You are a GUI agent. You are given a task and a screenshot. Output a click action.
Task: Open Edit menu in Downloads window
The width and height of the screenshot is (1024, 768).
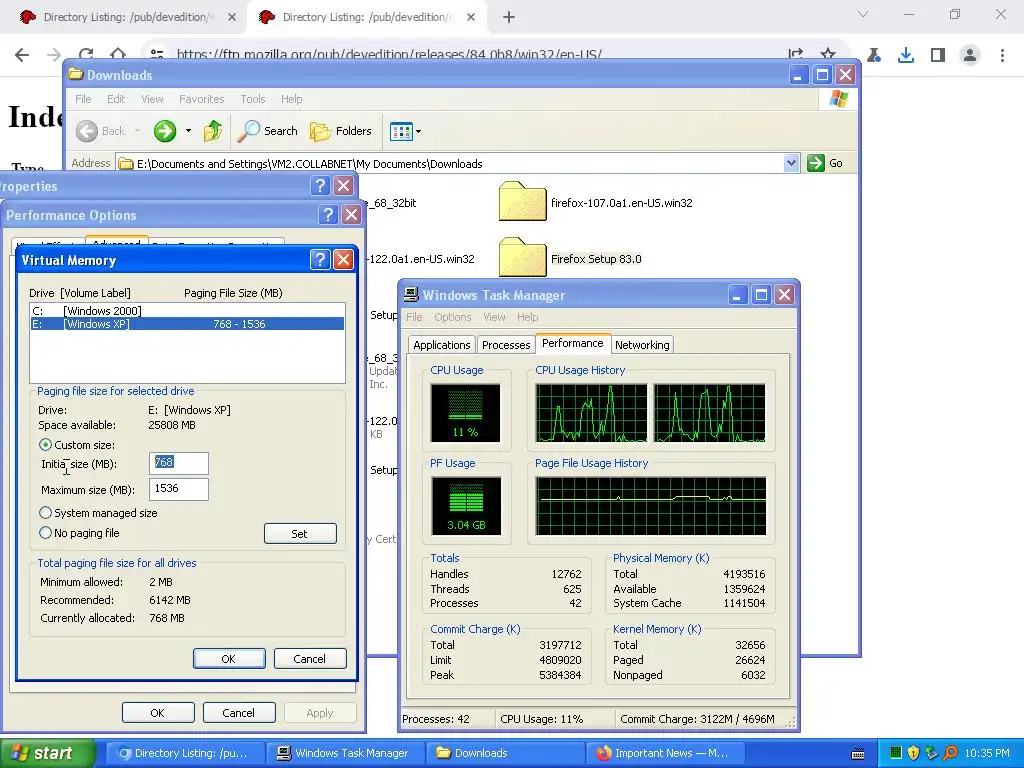pos(116,99)
